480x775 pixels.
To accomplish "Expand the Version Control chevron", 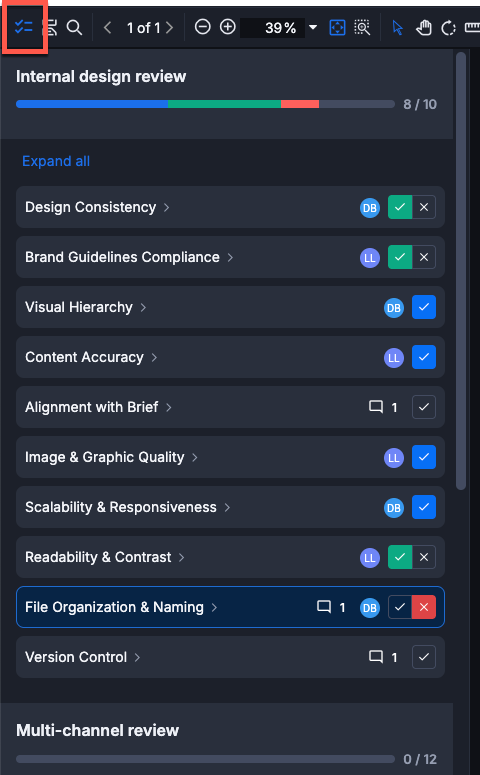I will 137,657.
